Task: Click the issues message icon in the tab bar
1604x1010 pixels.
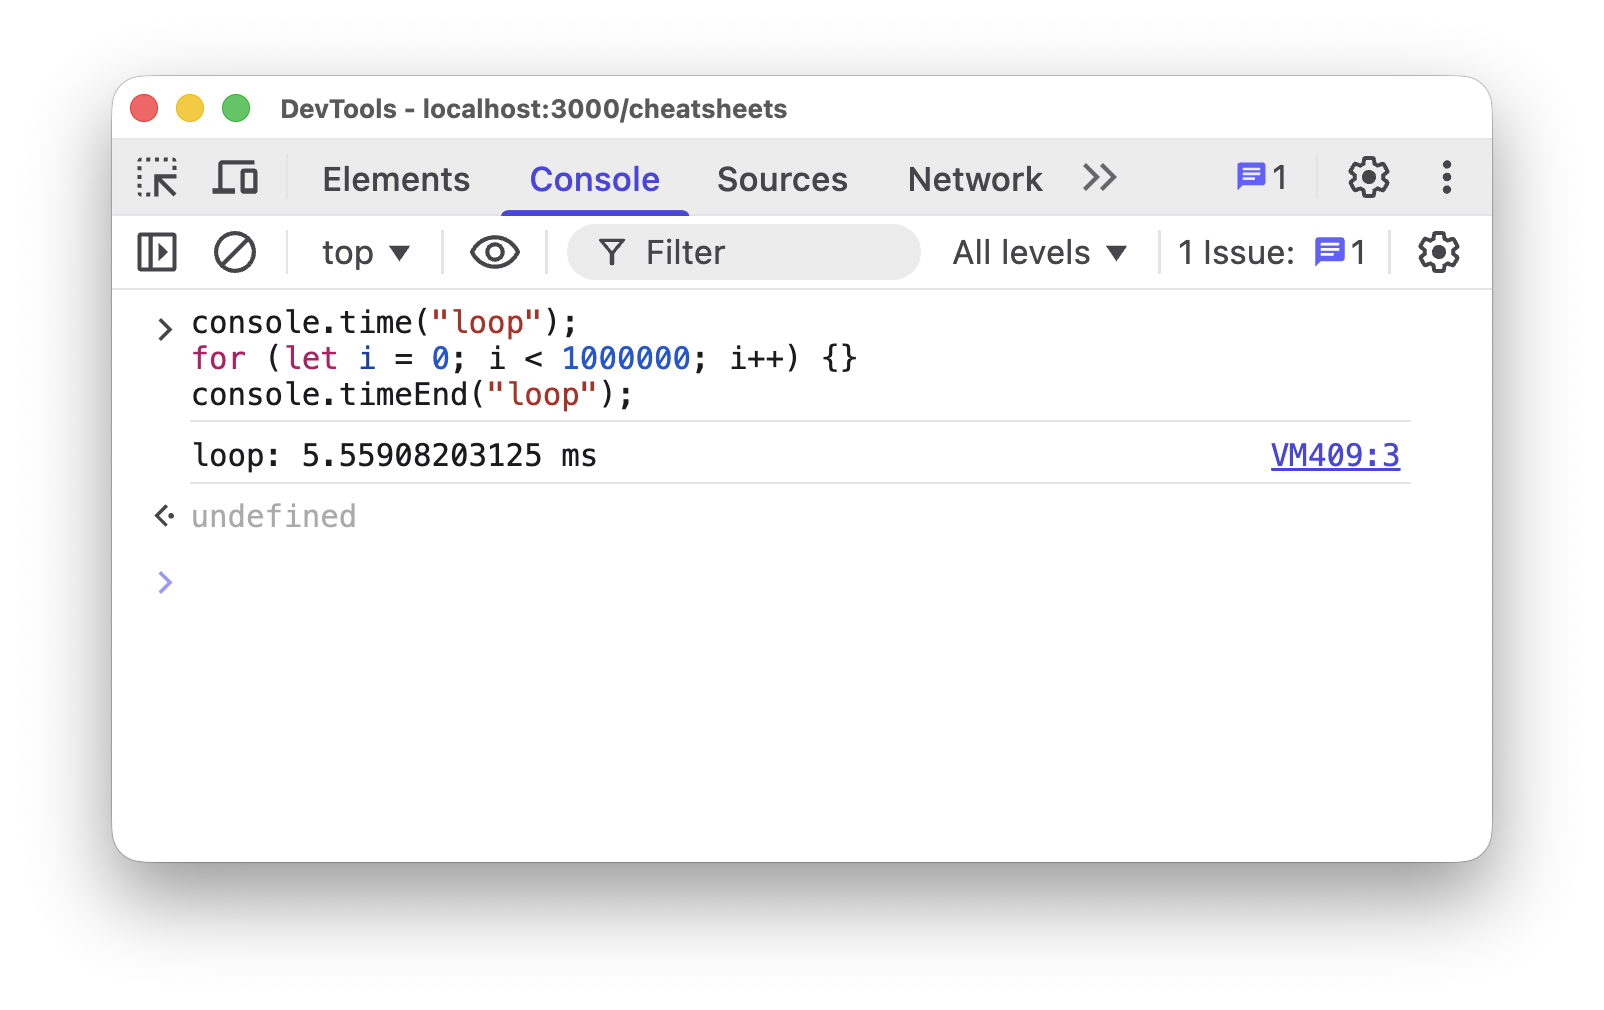Action: click(x=1261, y=178)
